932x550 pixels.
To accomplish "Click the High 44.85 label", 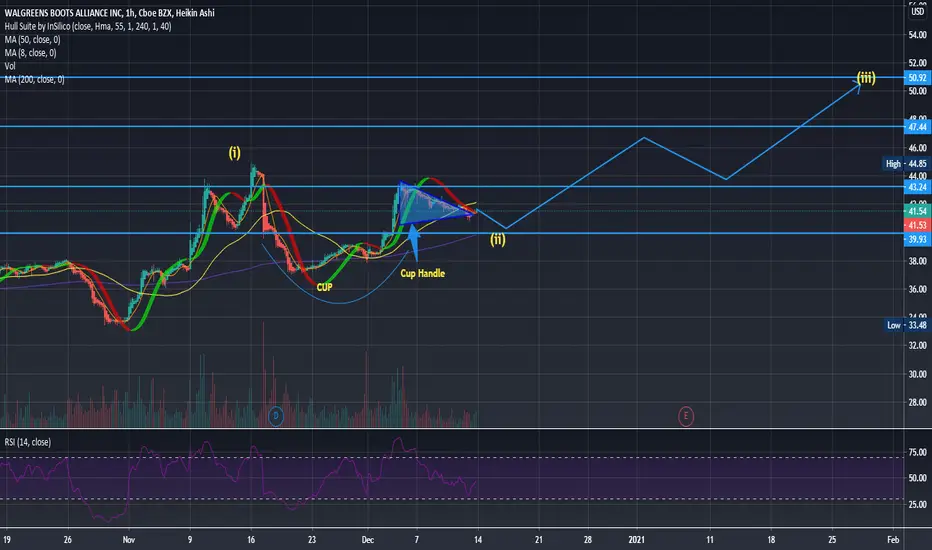I will pyautogui.click(x=906, y=164).
